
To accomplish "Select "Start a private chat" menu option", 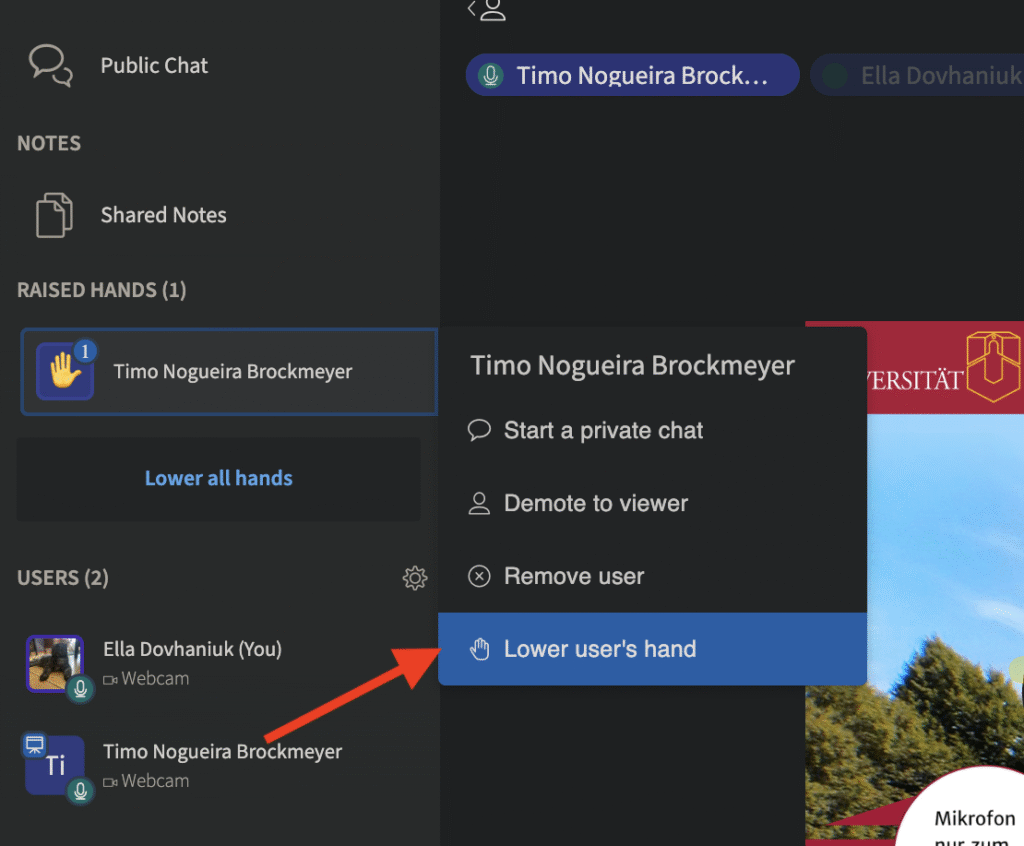I will pyautogui.click(x=603, y=431).
